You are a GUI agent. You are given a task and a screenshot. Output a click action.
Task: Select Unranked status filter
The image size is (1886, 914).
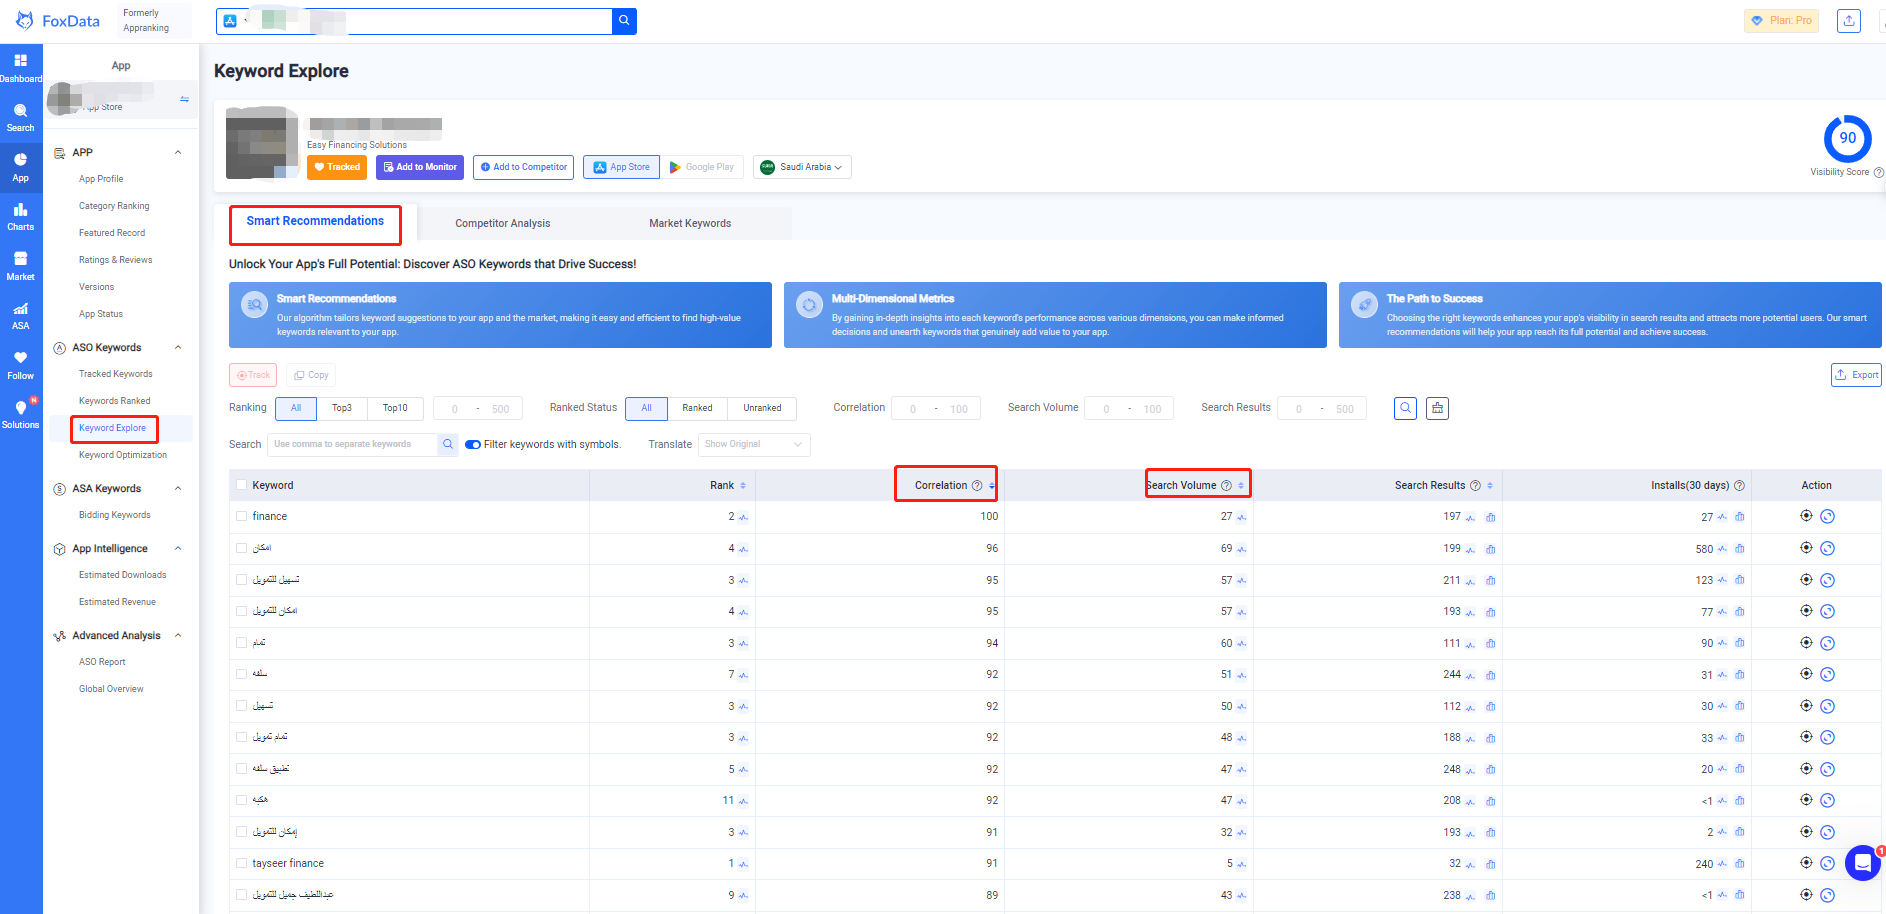[762, 408]
